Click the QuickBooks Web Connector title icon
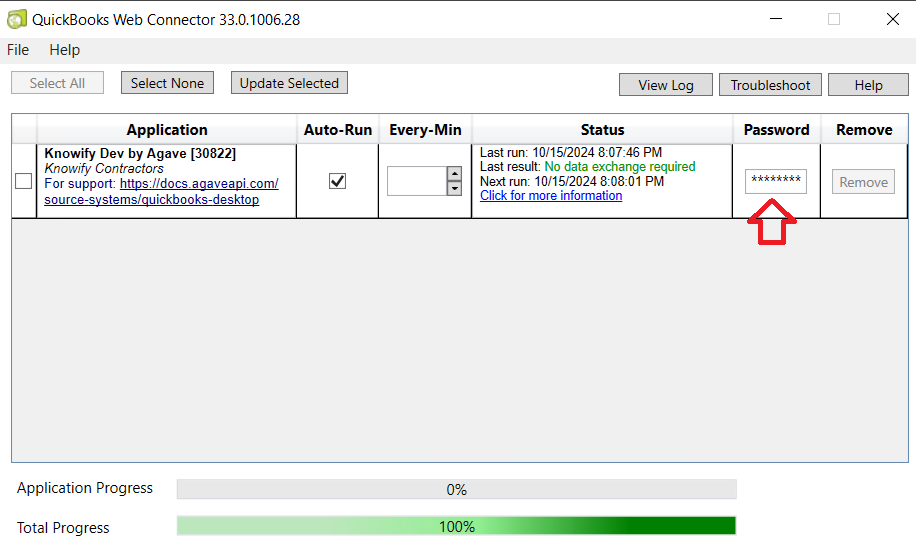Screen dimensions: 916x545 (16, 19)
